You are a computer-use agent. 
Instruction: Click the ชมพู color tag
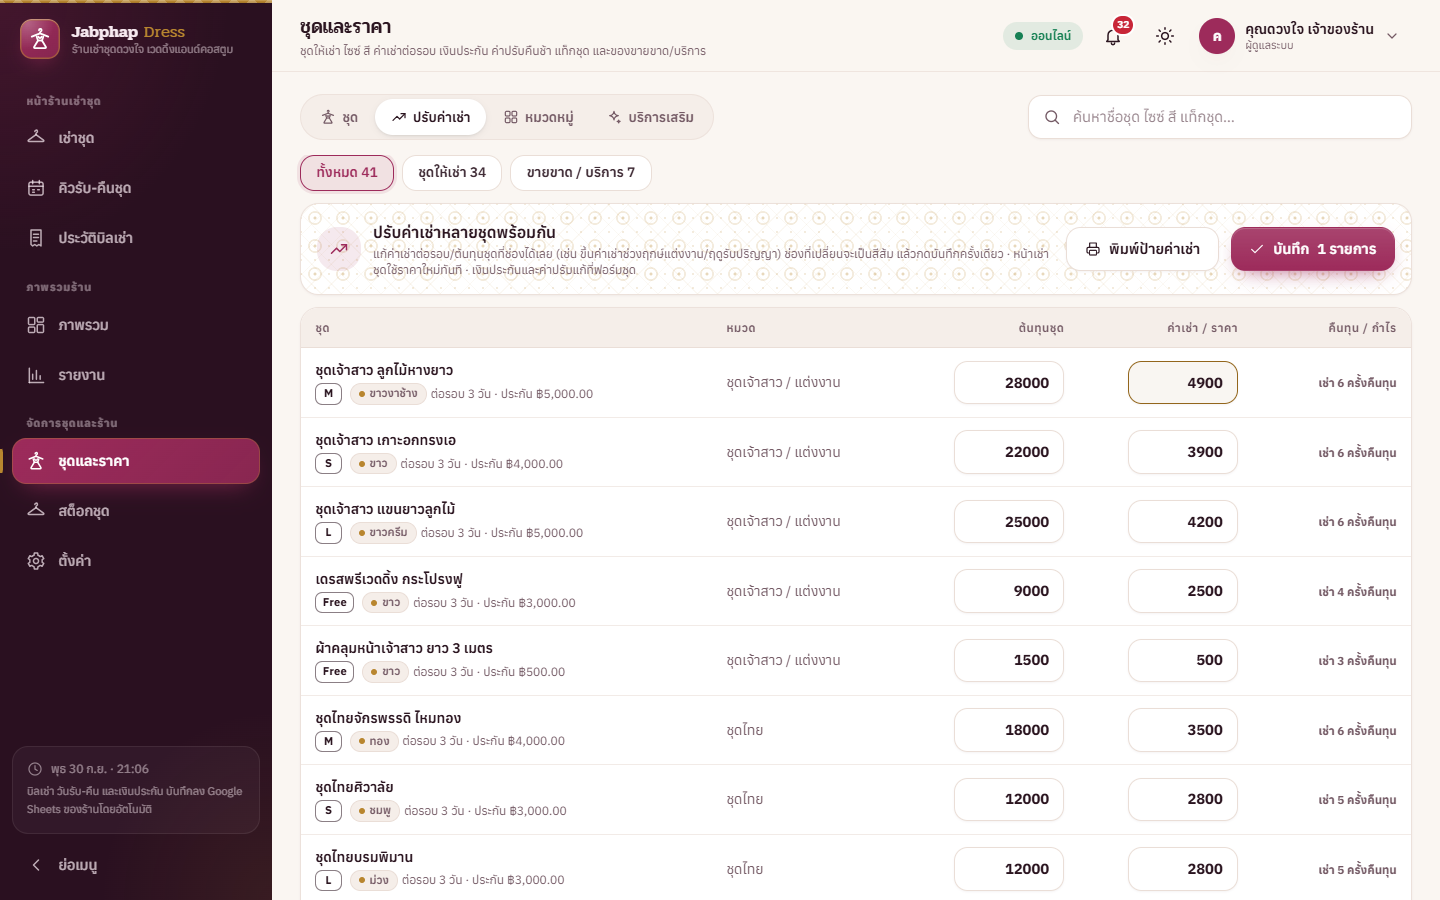pyautogui.click(x=375, y=811)
